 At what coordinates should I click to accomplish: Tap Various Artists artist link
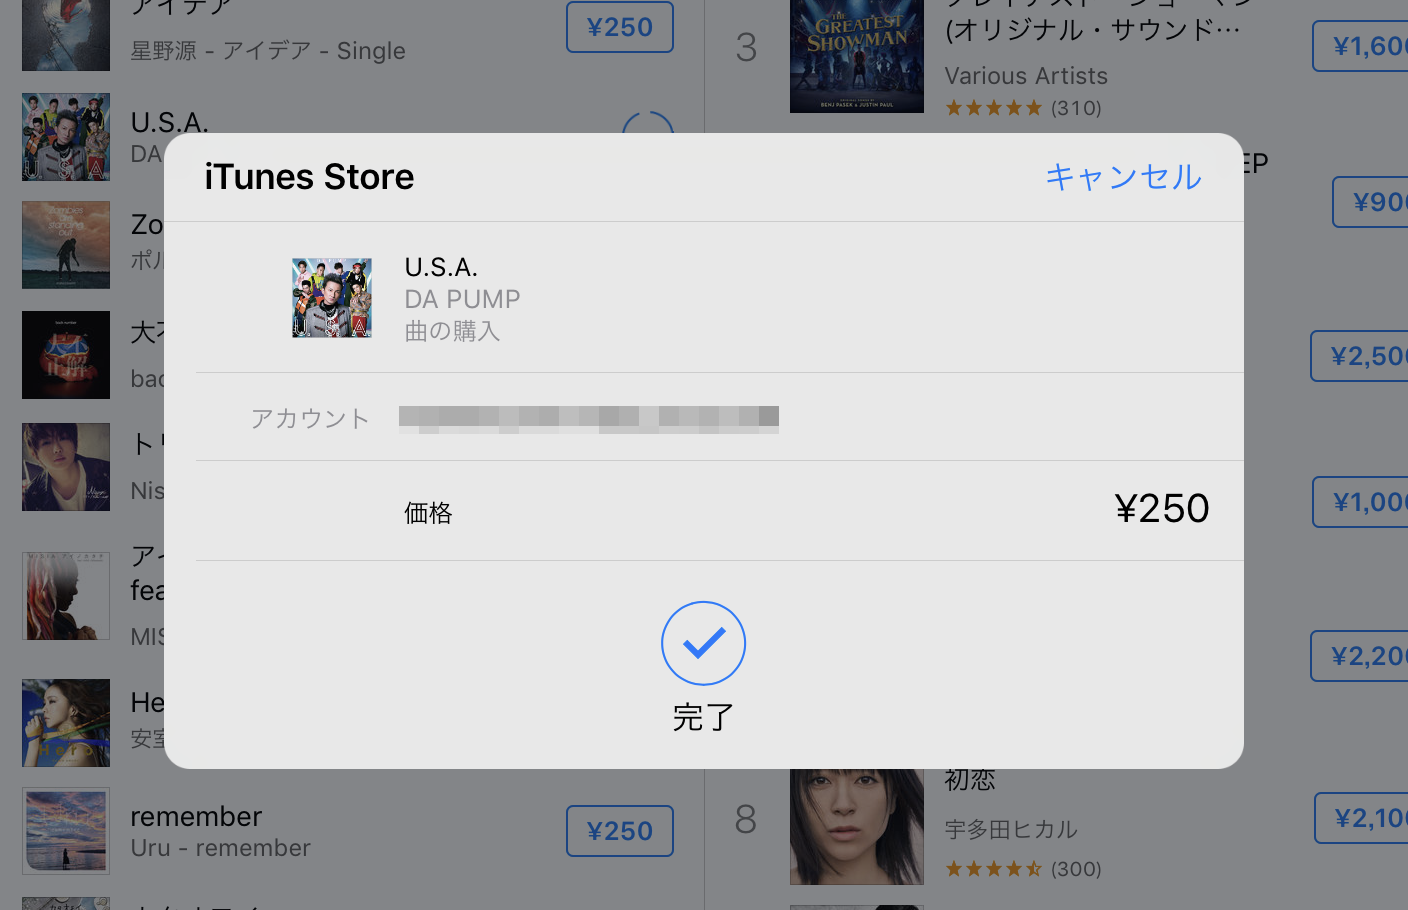pyautogui.click(x=1026, y=76)
